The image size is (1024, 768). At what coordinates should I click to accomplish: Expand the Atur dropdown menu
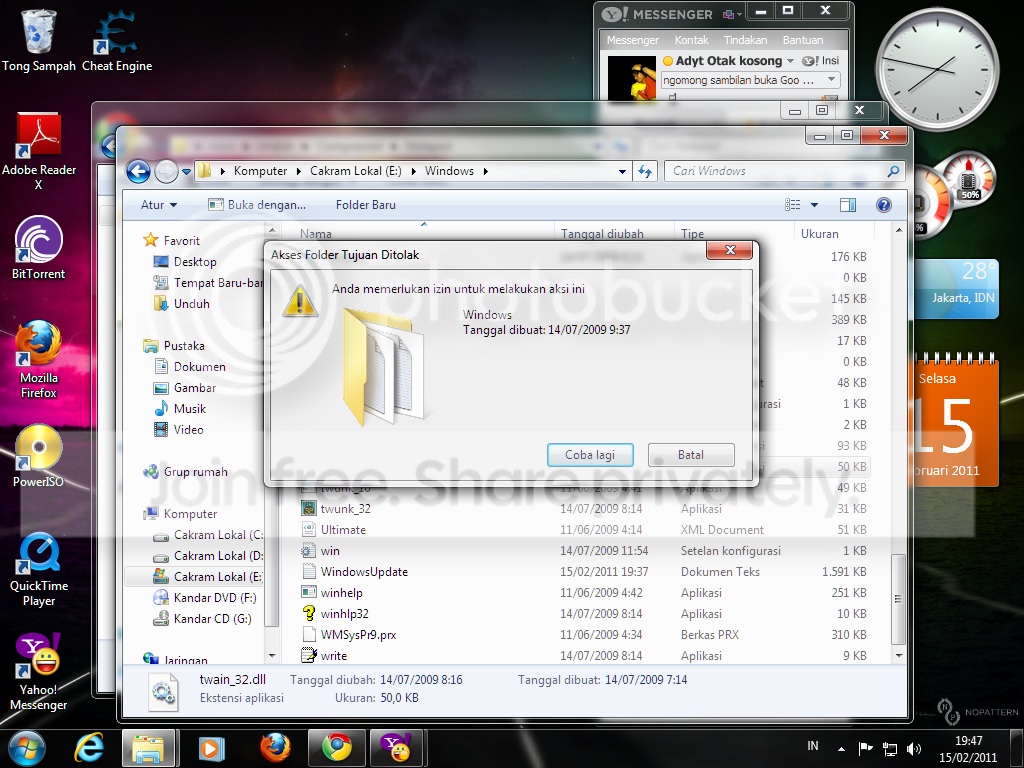159,205
